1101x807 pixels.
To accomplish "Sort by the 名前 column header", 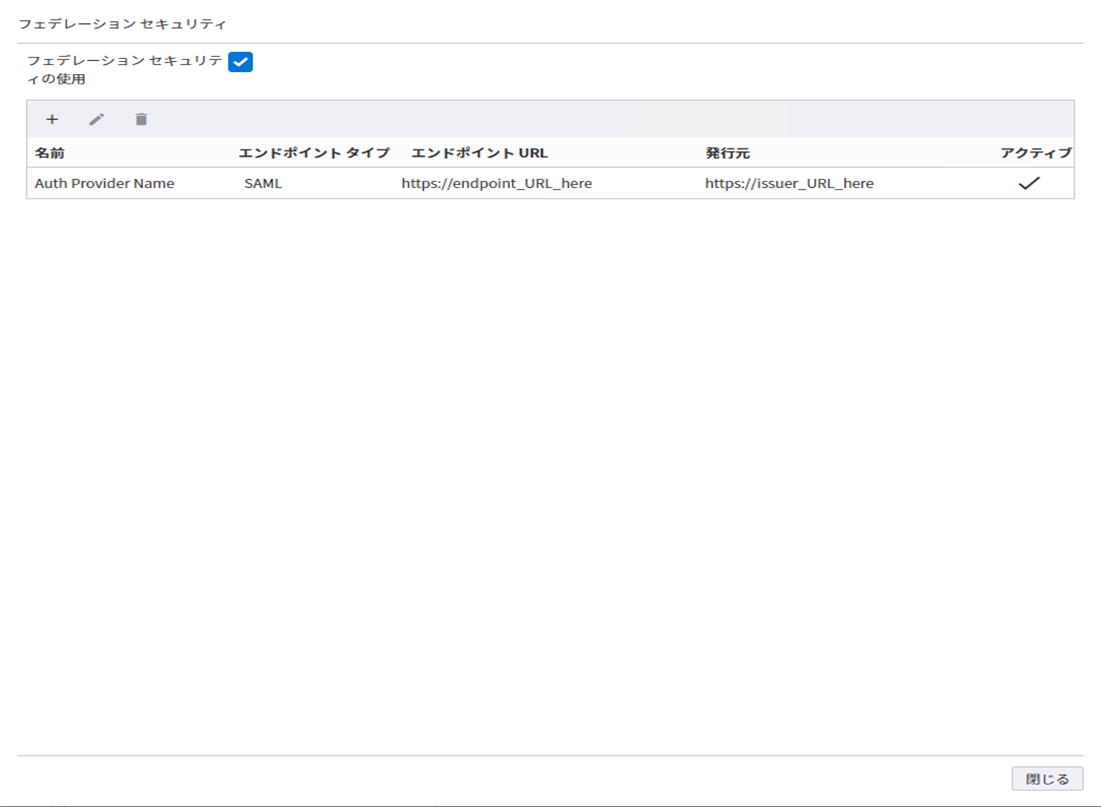I will 49,153.
